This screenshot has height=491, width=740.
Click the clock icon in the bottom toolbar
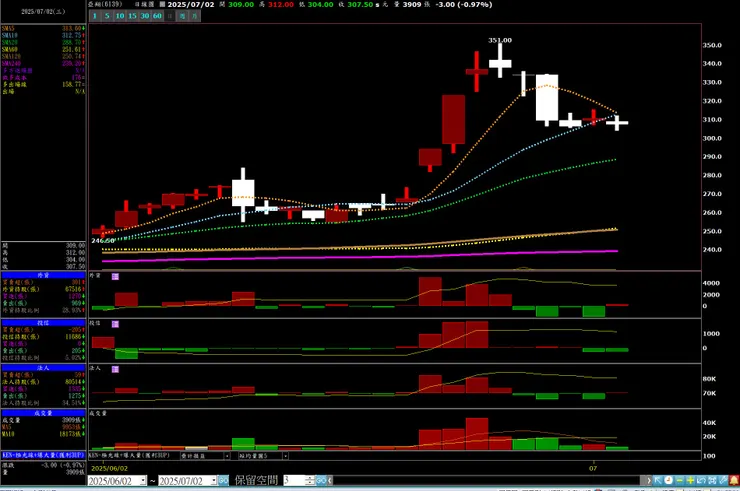coord(669,481)
